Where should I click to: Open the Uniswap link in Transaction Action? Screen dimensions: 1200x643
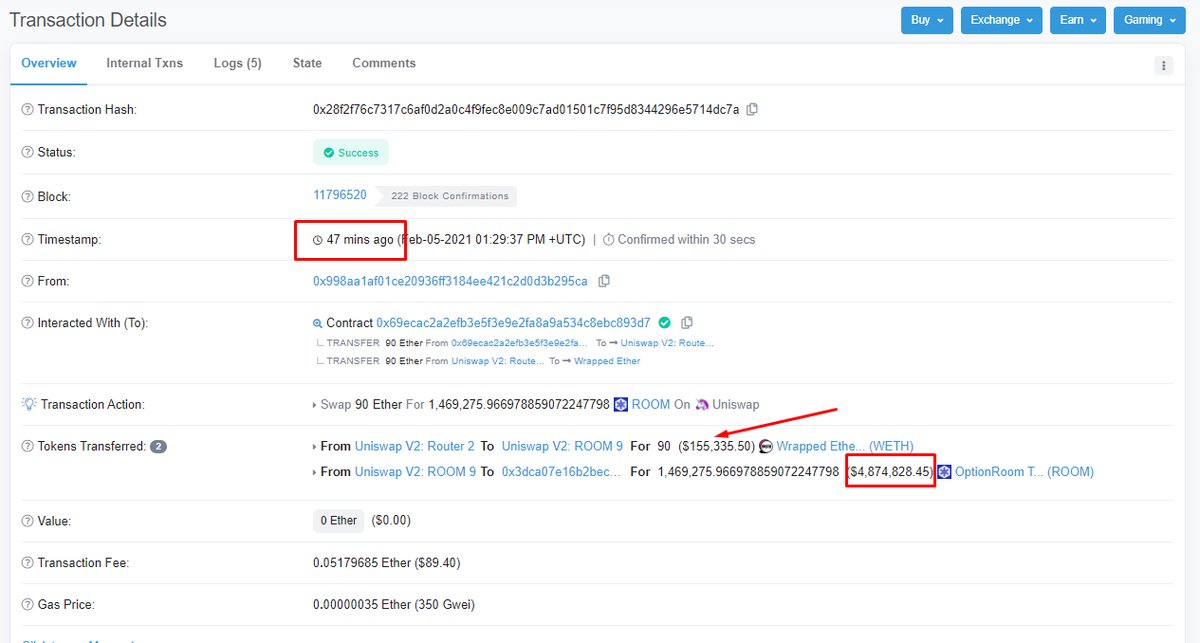click(x=736, y=404)
